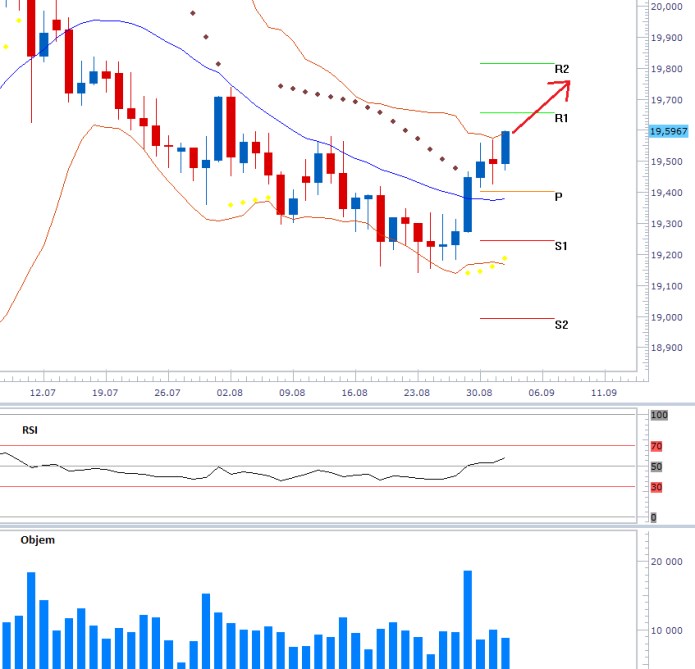Image resolution: width=695 pixels, height=669 pixels.
Task: Click the green R2 resistance line
Action: tap(517, 63)
